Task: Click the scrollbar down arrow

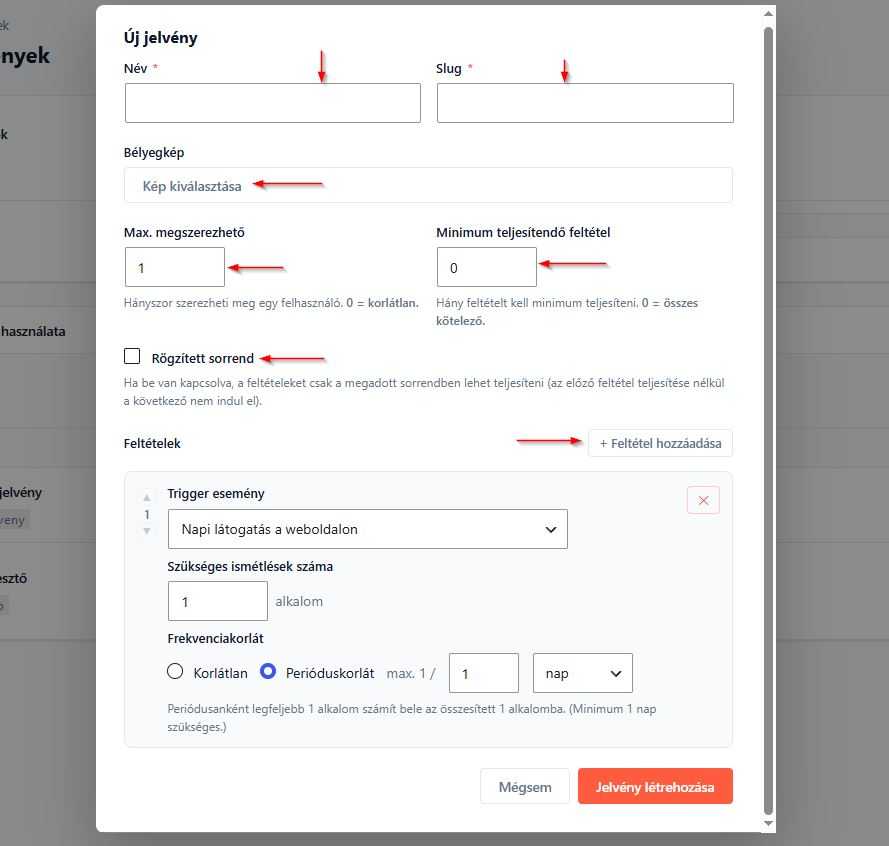Action: (768, 823)
